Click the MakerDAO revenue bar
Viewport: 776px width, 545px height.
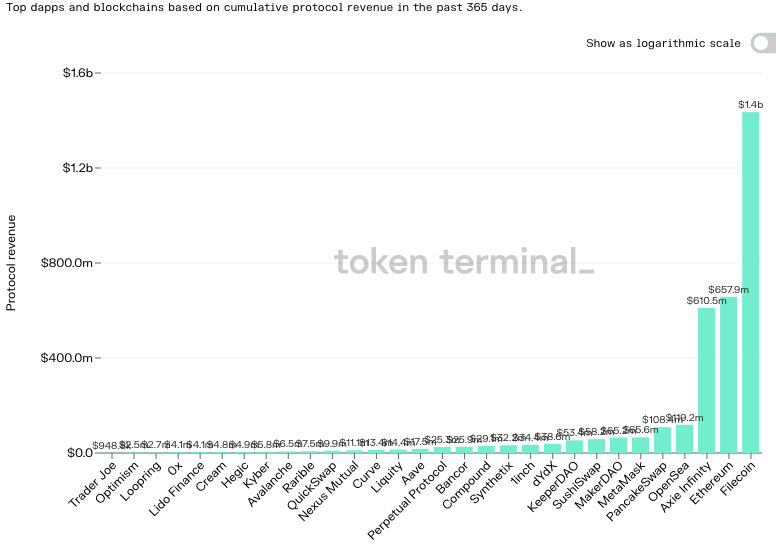pyautogui.click(x=618, y=445)
